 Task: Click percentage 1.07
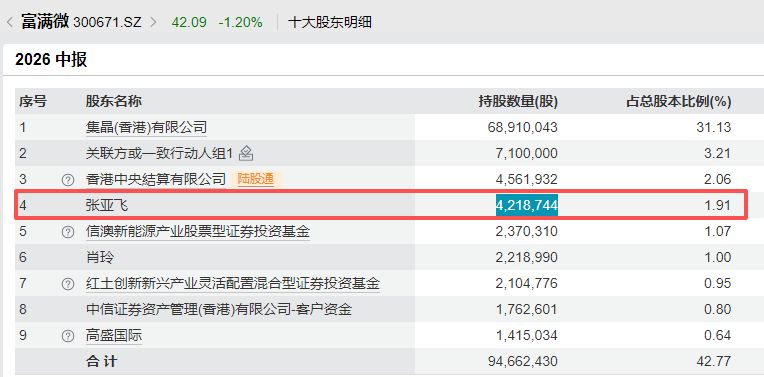click(718, 231)
